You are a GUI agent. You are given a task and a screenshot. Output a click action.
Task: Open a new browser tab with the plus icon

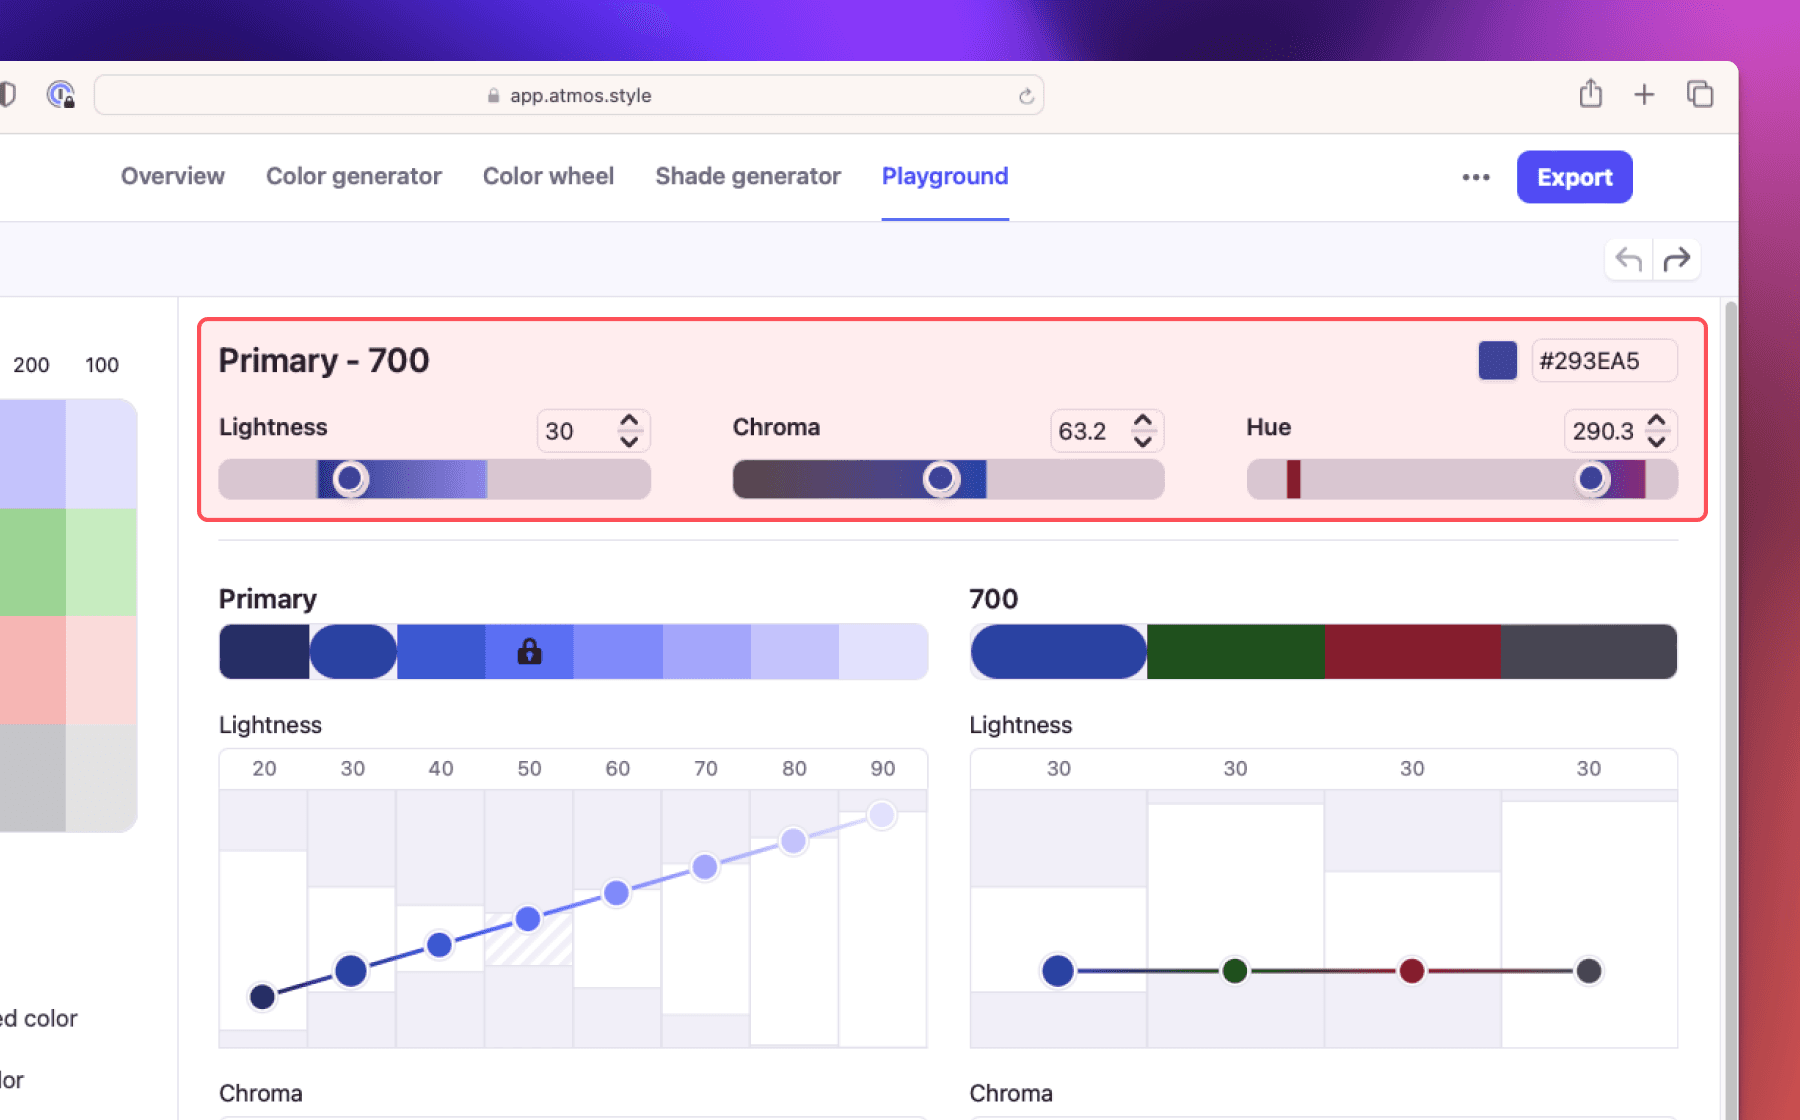coord(1644,94)
